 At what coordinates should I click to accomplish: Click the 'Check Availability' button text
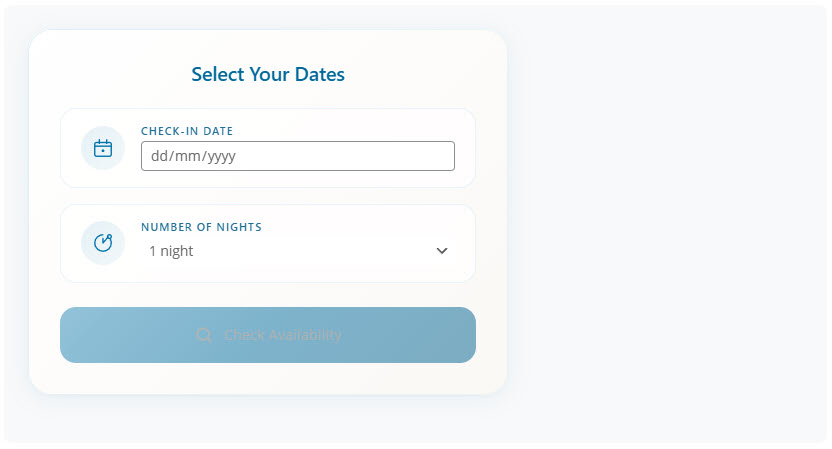coord(283,335)
